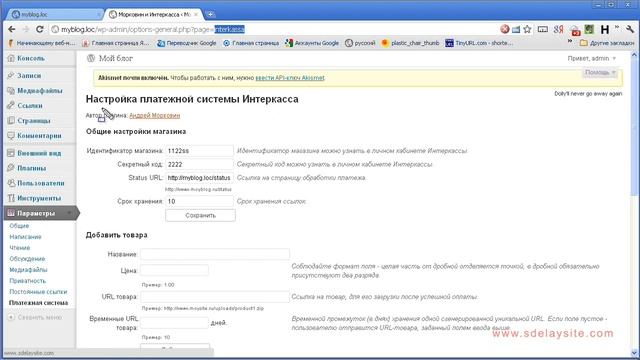Click the red Я extension icon
The width and height of the screenshot is (640, 360).
tap(558, 29)
